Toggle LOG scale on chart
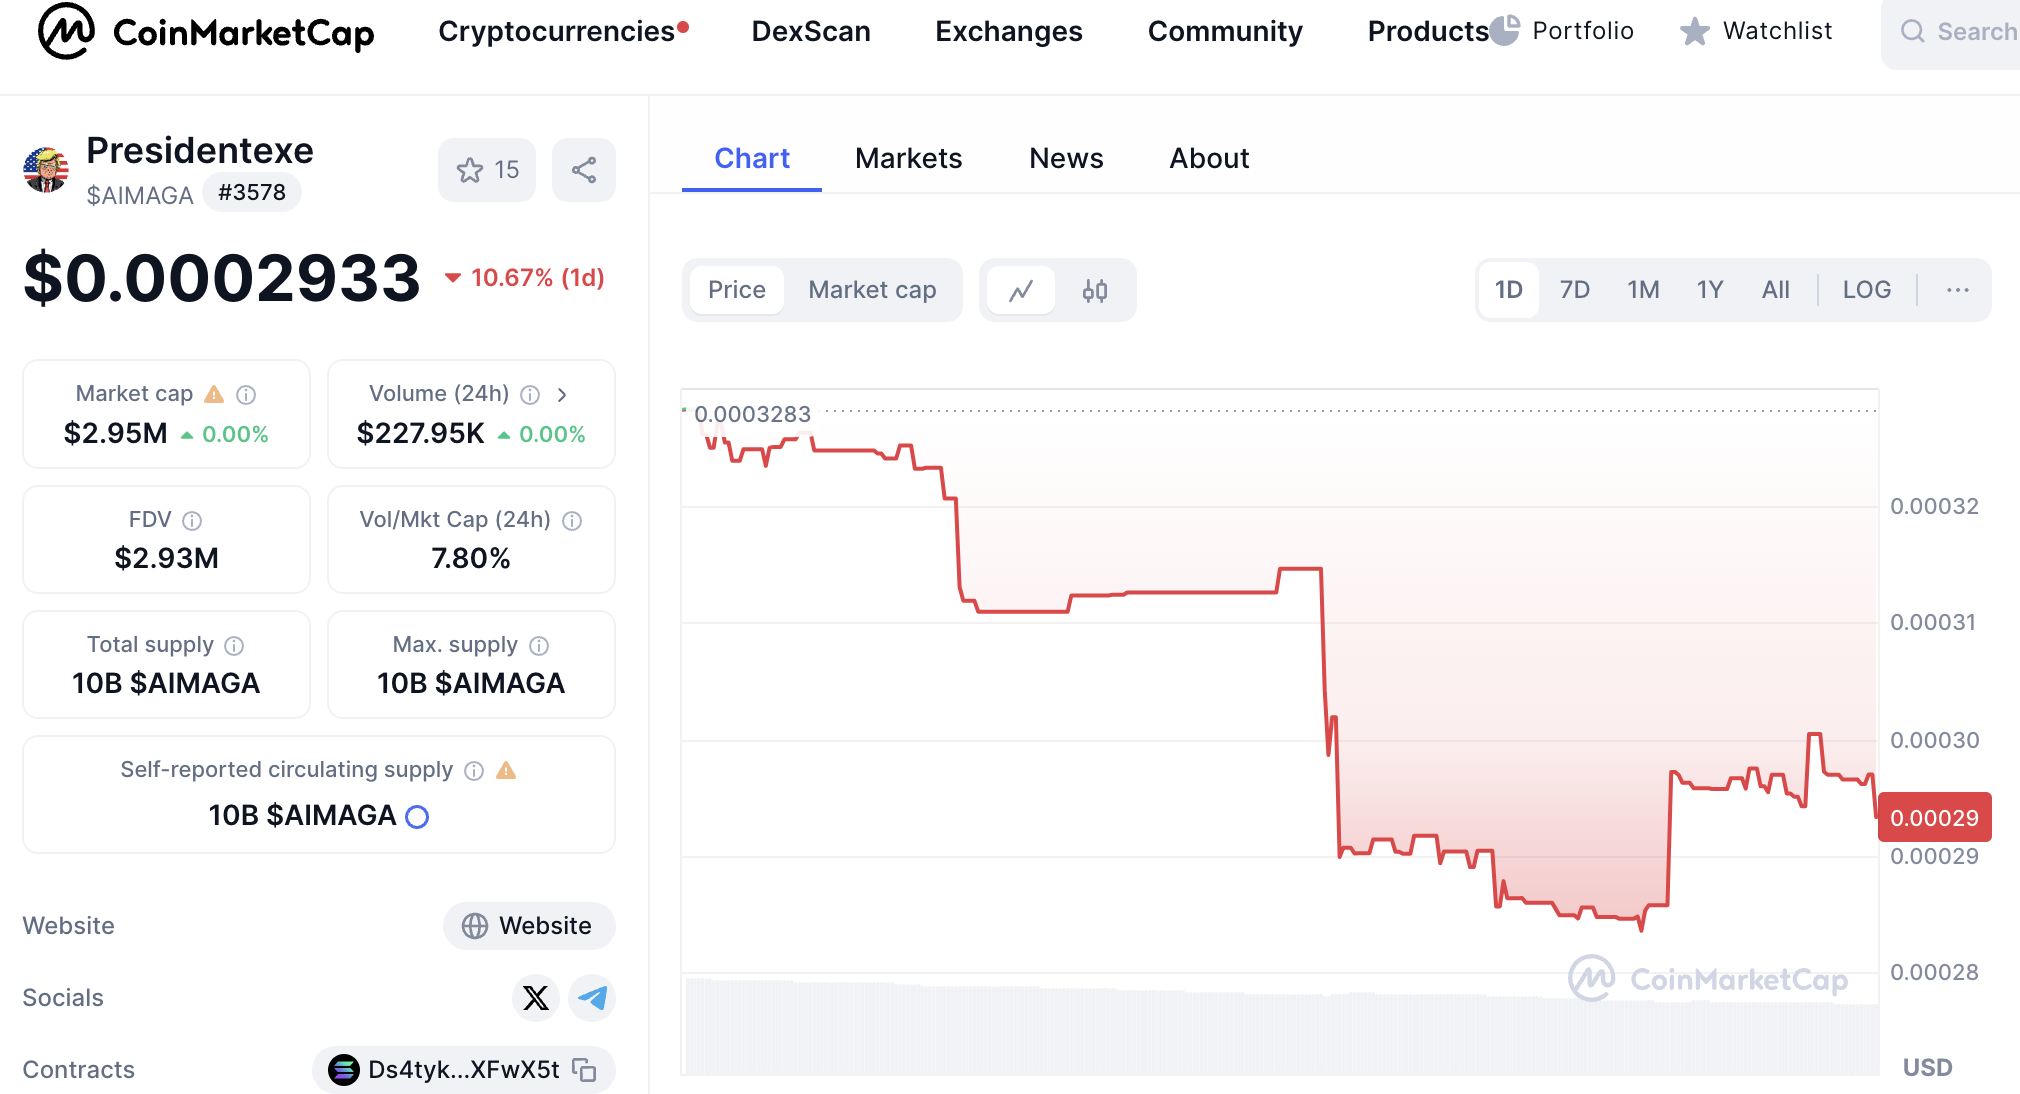The image size is (2020, 1094). tap(1866, 290)
